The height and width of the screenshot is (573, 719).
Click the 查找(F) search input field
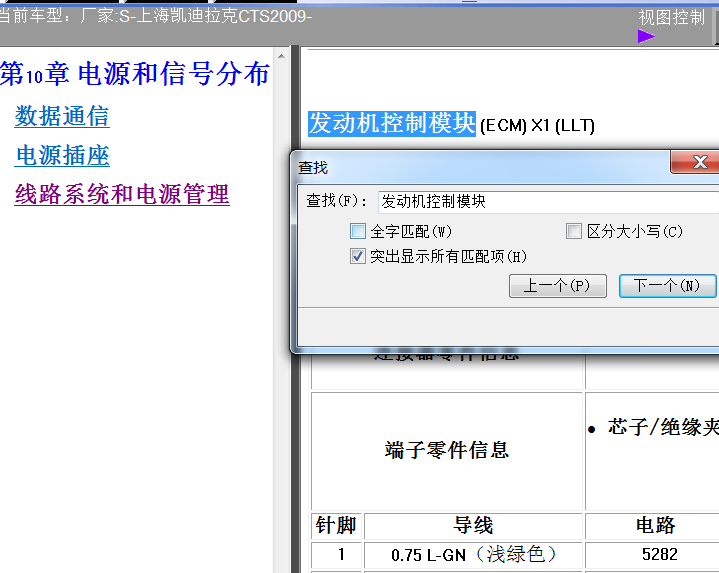(548, 202)
